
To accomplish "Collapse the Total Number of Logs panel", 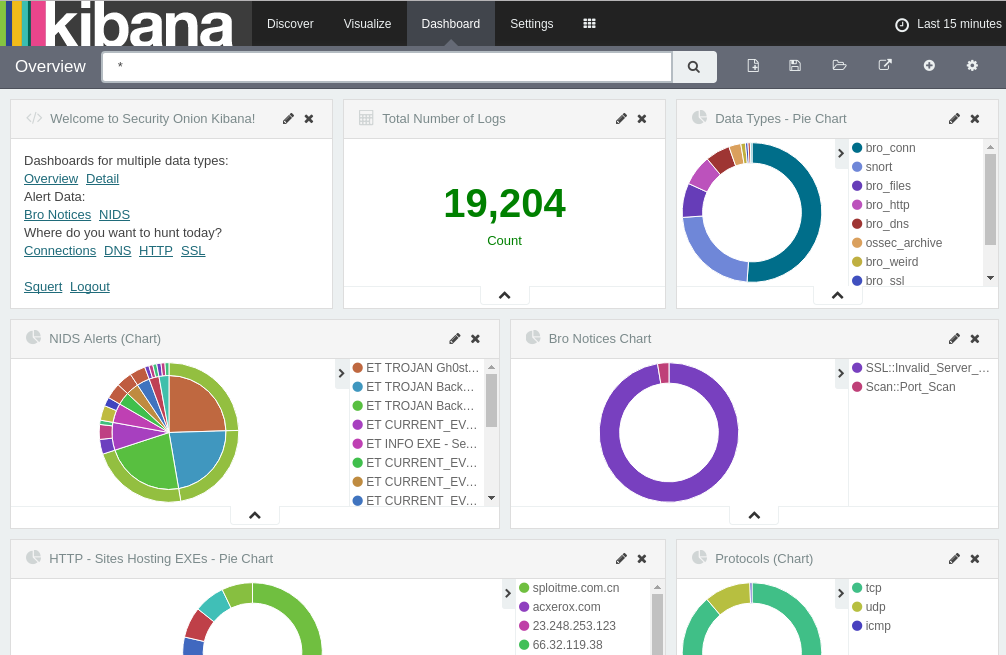I will [x=504, y=295].
